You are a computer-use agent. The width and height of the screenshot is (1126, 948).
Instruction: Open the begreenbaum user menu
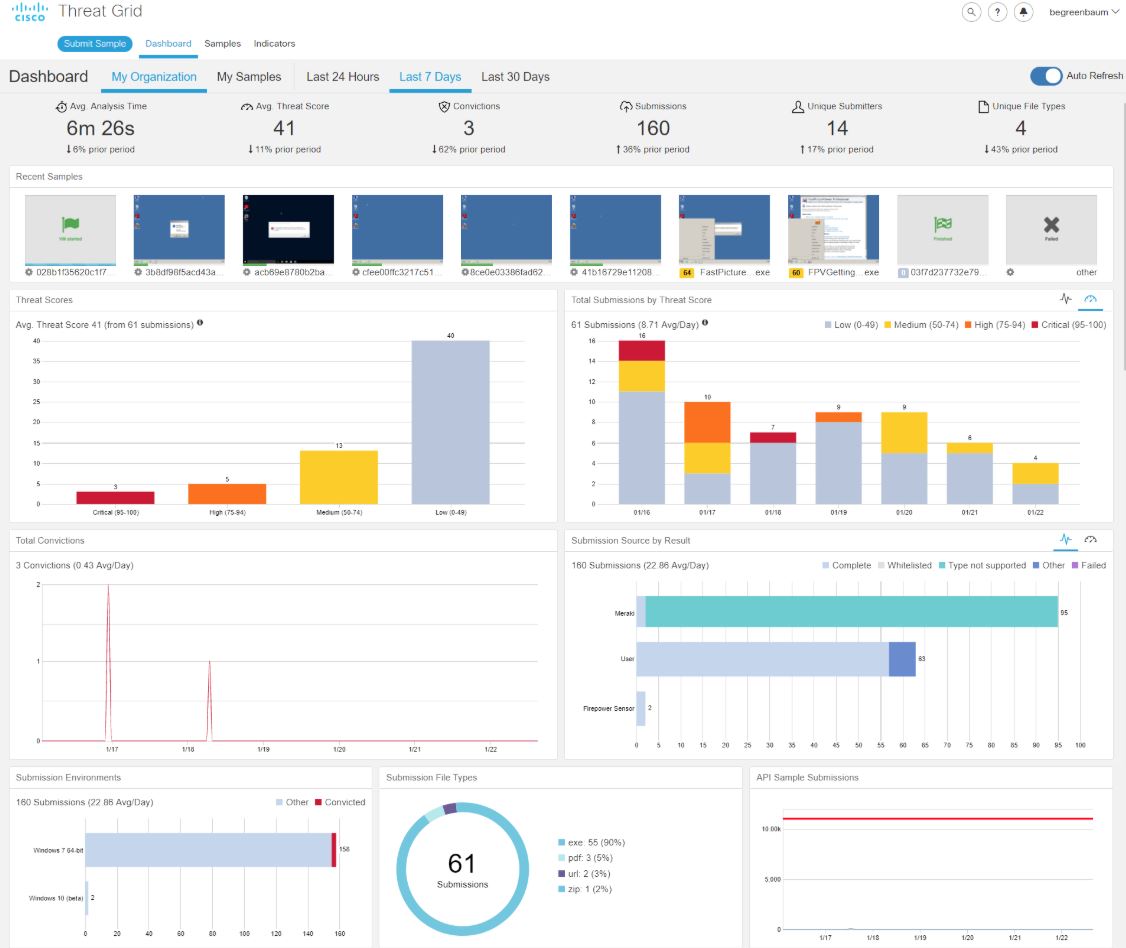point(1085,12)
